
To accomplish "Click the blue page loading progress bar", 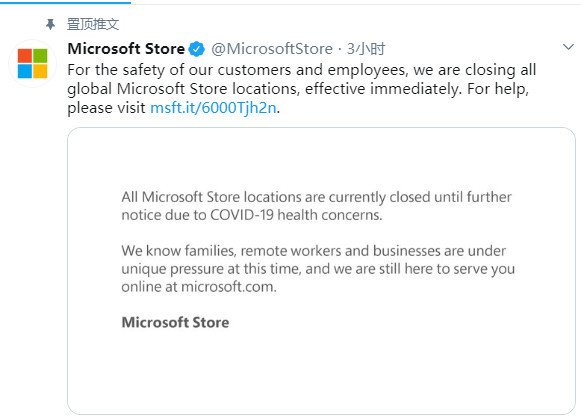I will pos(65,2).
